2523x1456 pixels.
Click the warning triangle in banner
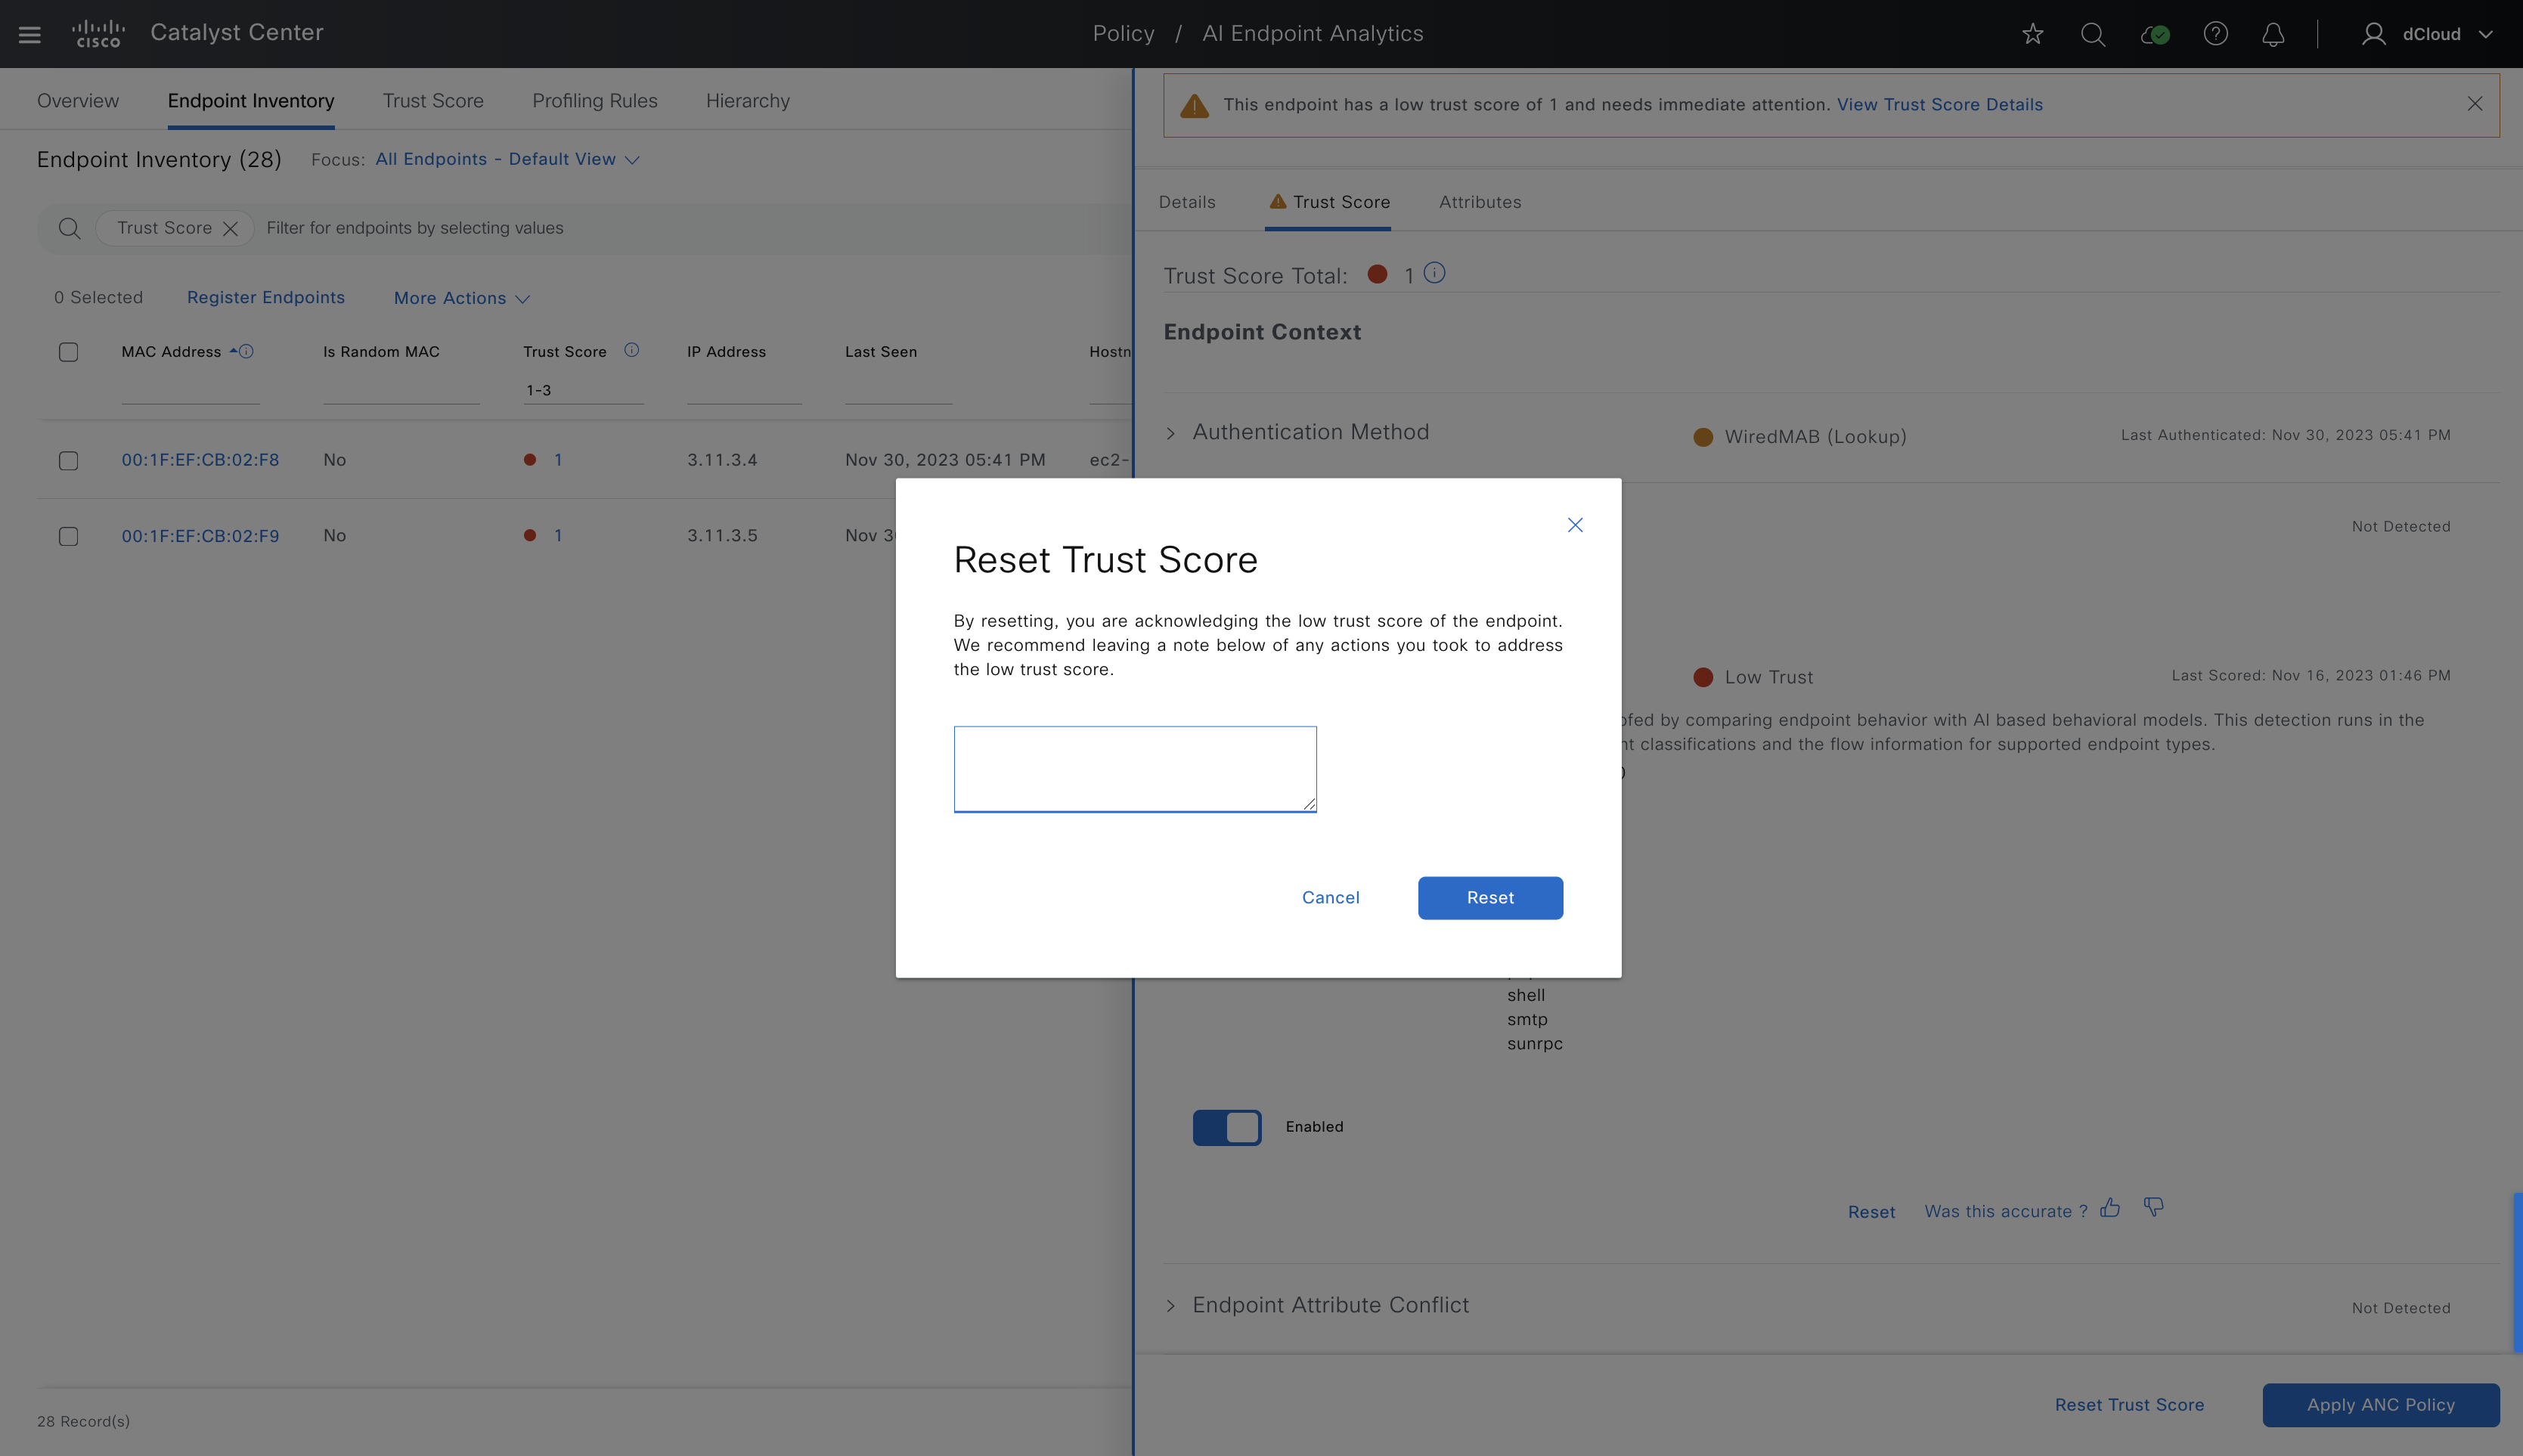[1194, 105]
